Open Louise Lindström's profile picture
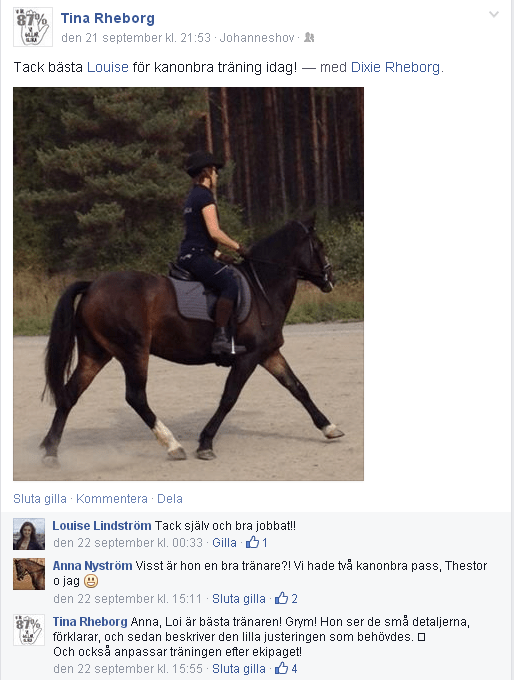Screen dimensions: 514x680 (29, 534)
